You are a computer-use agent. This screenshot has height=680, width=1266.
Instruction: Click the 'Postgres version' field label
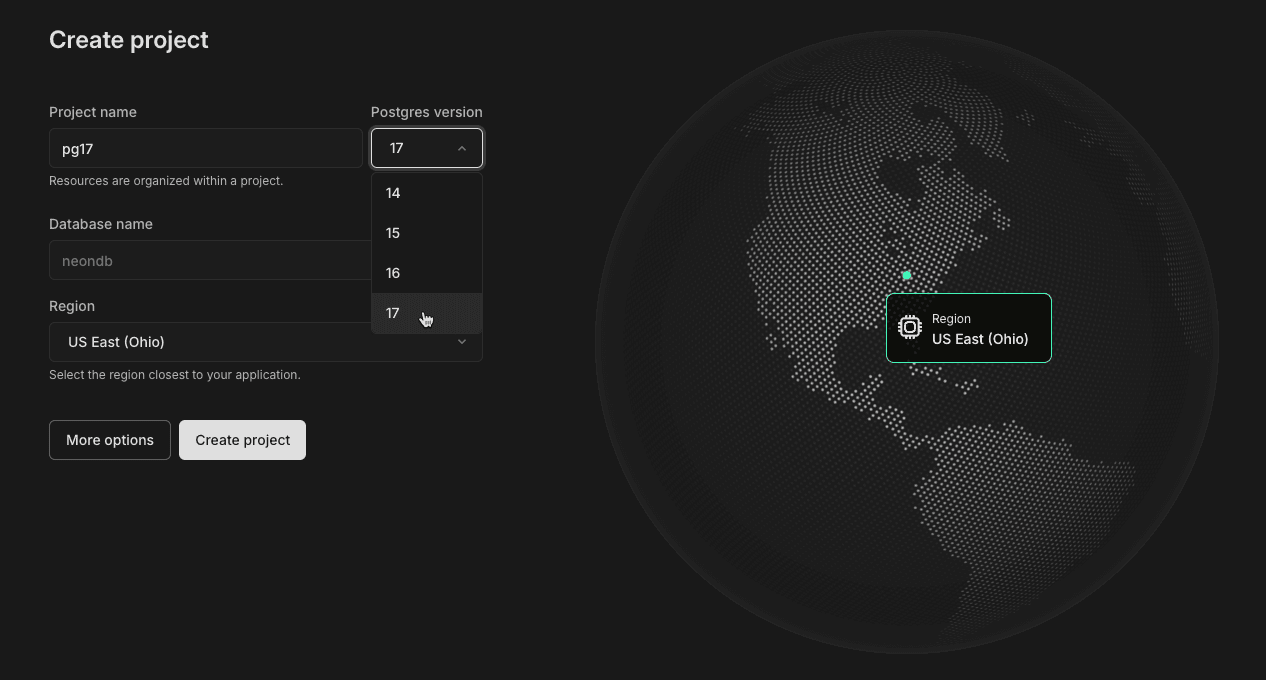426,112
